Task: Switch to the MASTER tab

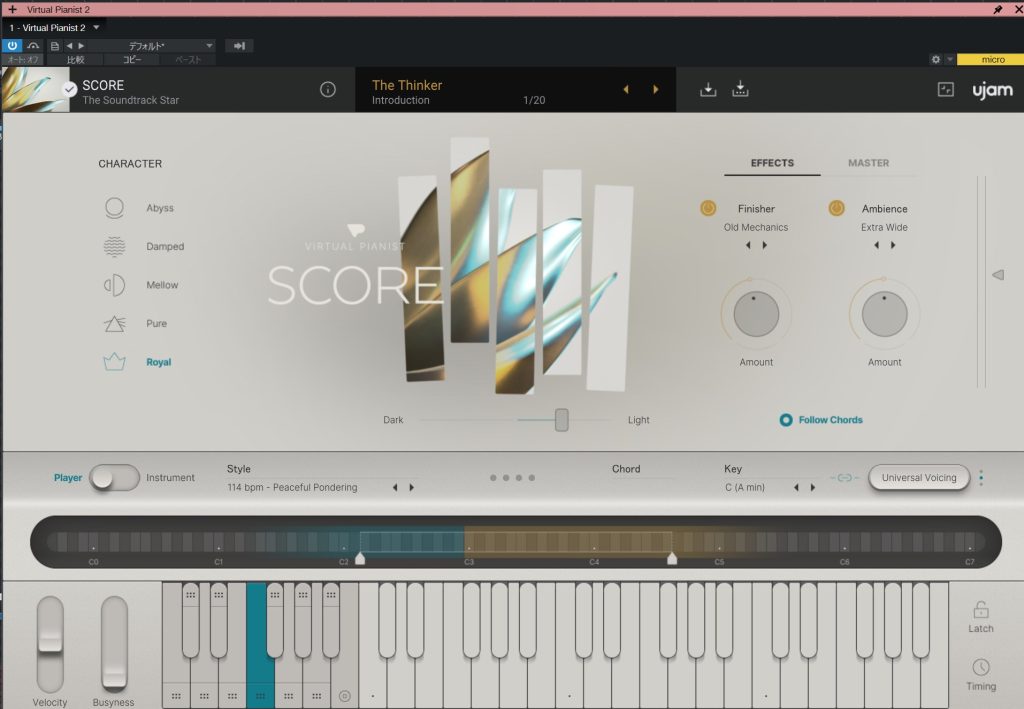Action: pyautogui.click(x=868, y=163)
